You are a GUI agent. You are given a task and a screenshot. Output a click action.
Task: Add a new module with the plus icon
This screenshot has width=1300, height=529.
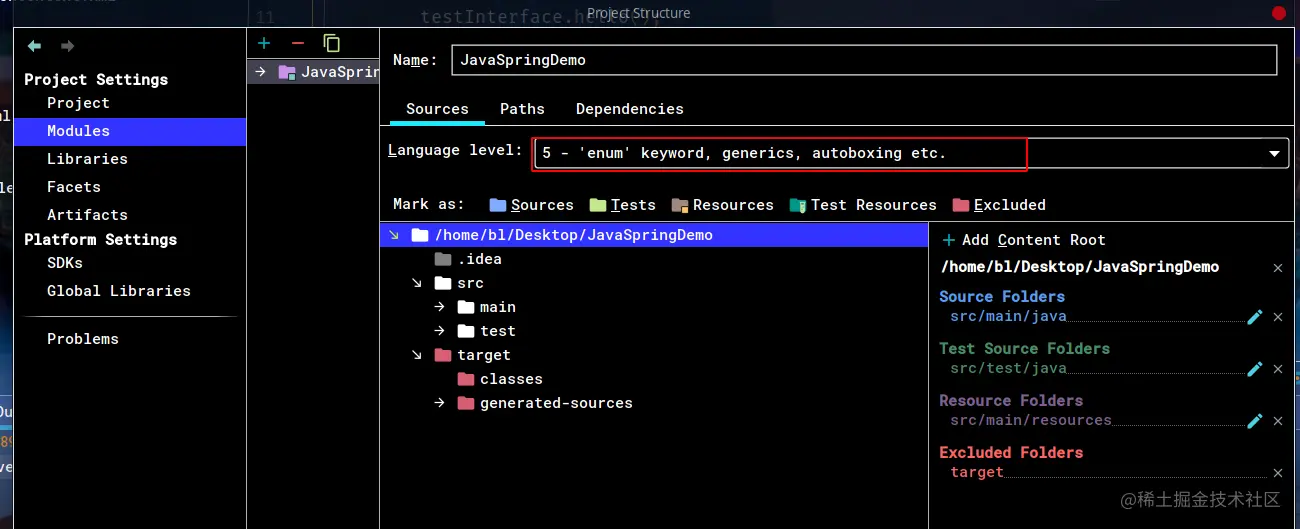click(x=264, y=43)
